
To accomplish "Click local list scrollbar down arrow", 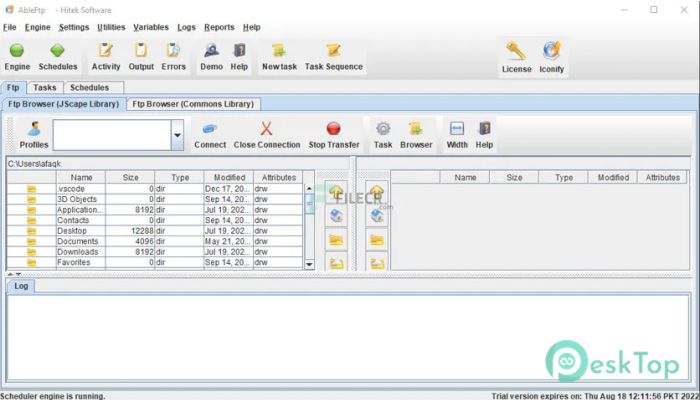I will pos(309,264).
